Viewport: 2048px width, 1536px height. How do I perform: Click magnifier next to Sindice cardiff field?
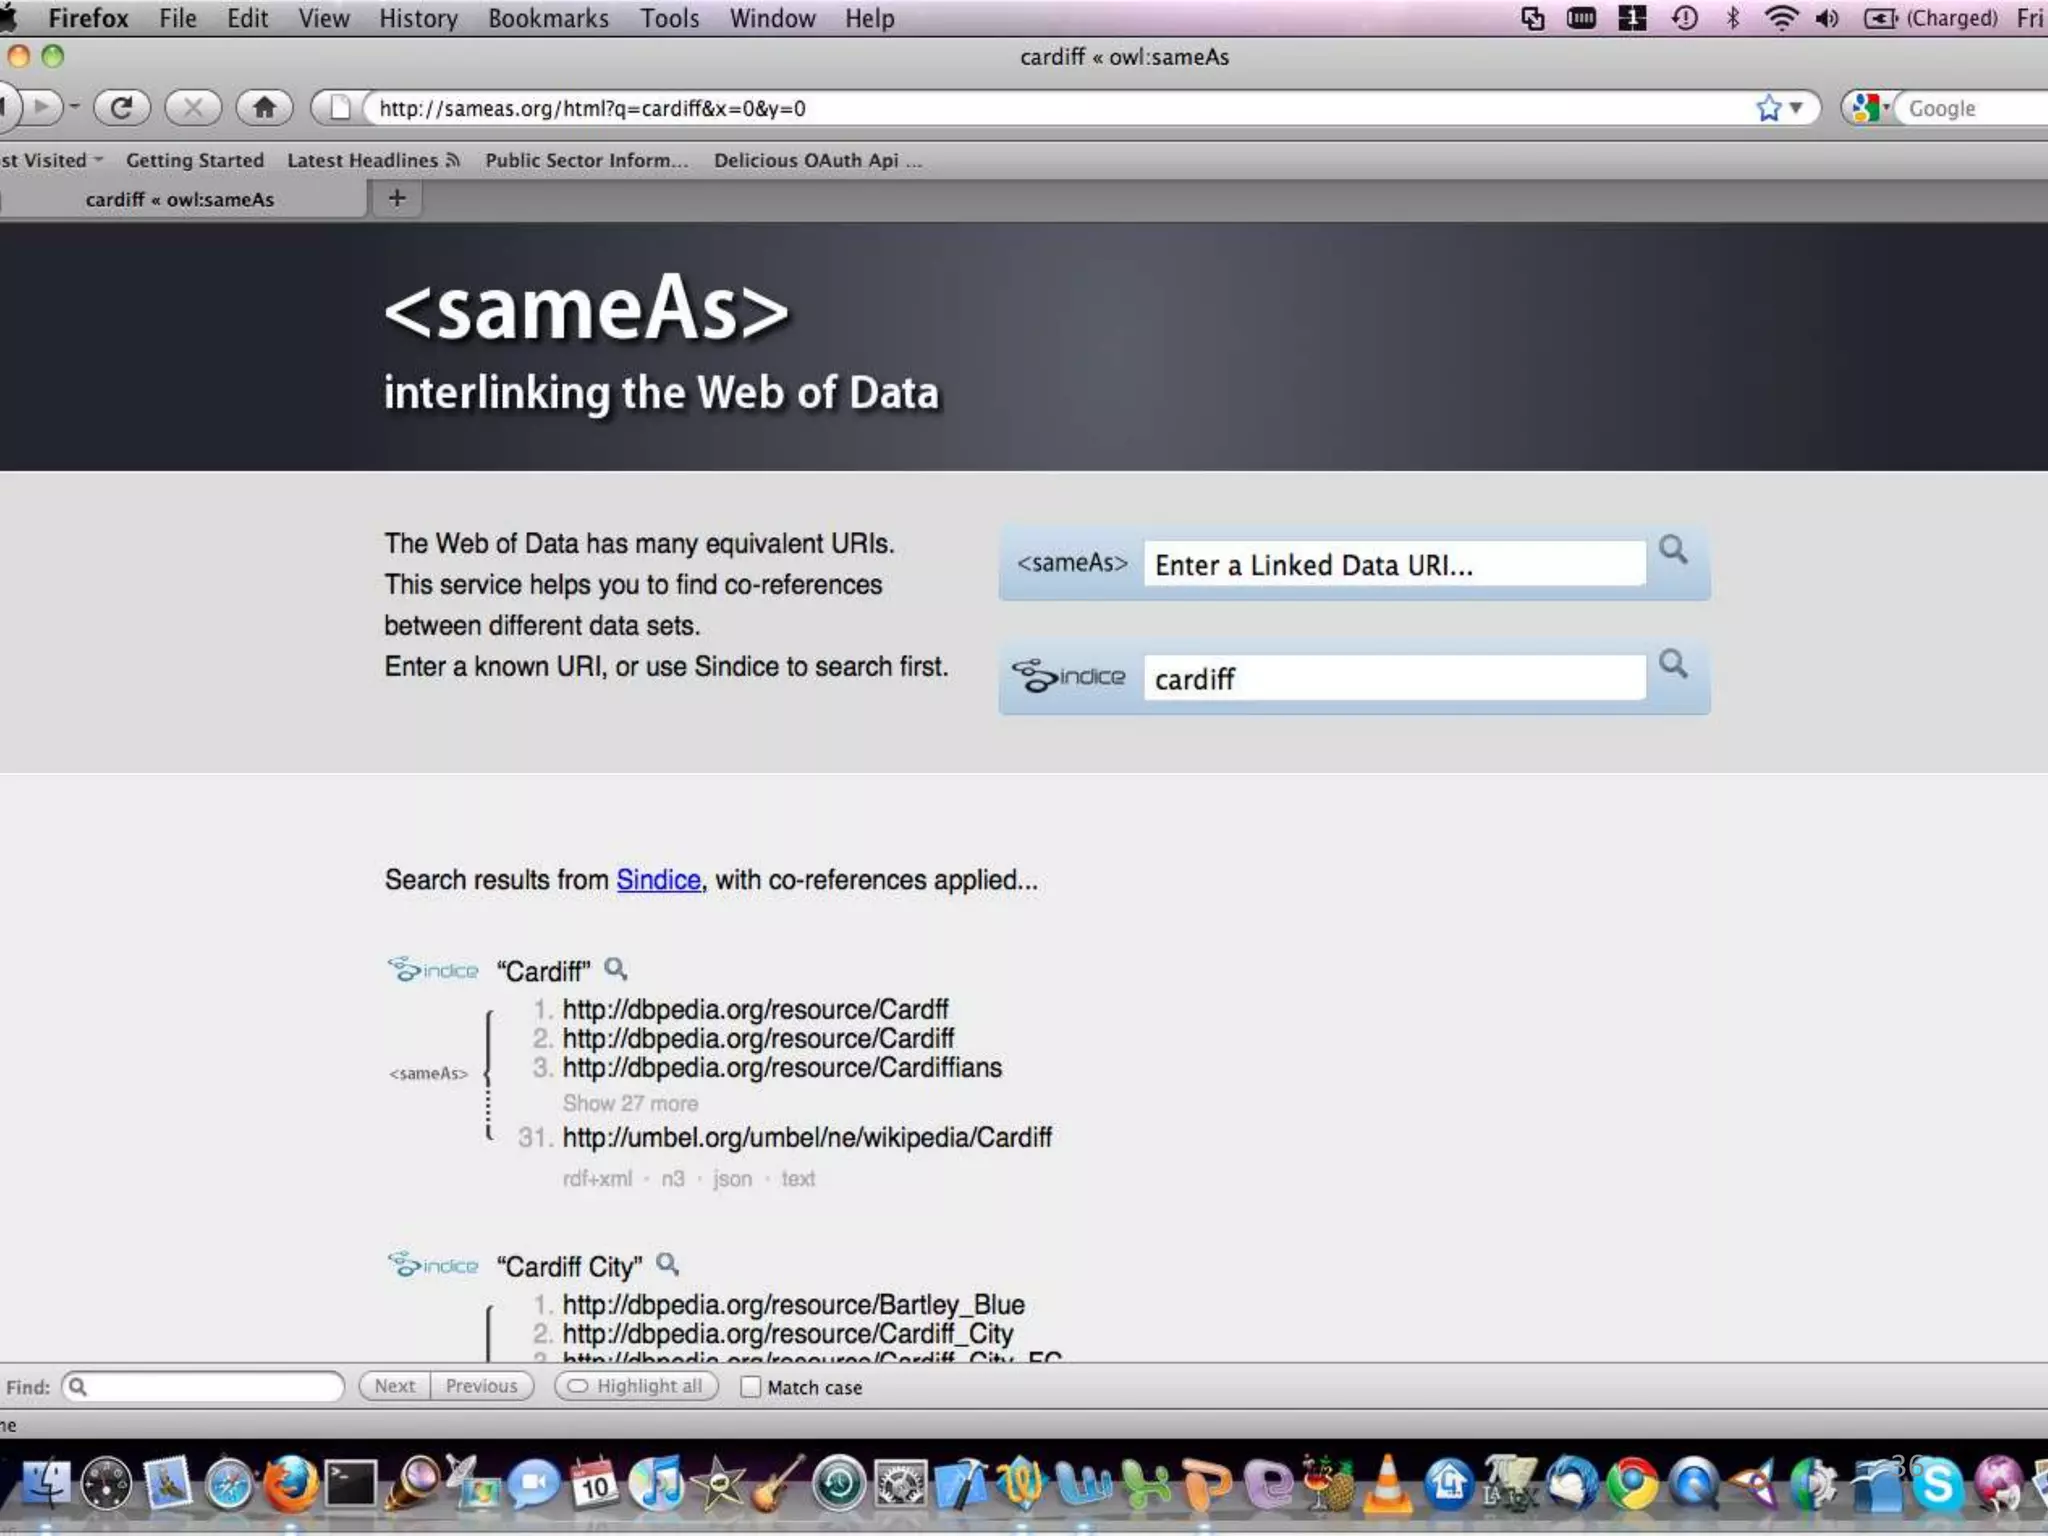(x=1673, y=664)
